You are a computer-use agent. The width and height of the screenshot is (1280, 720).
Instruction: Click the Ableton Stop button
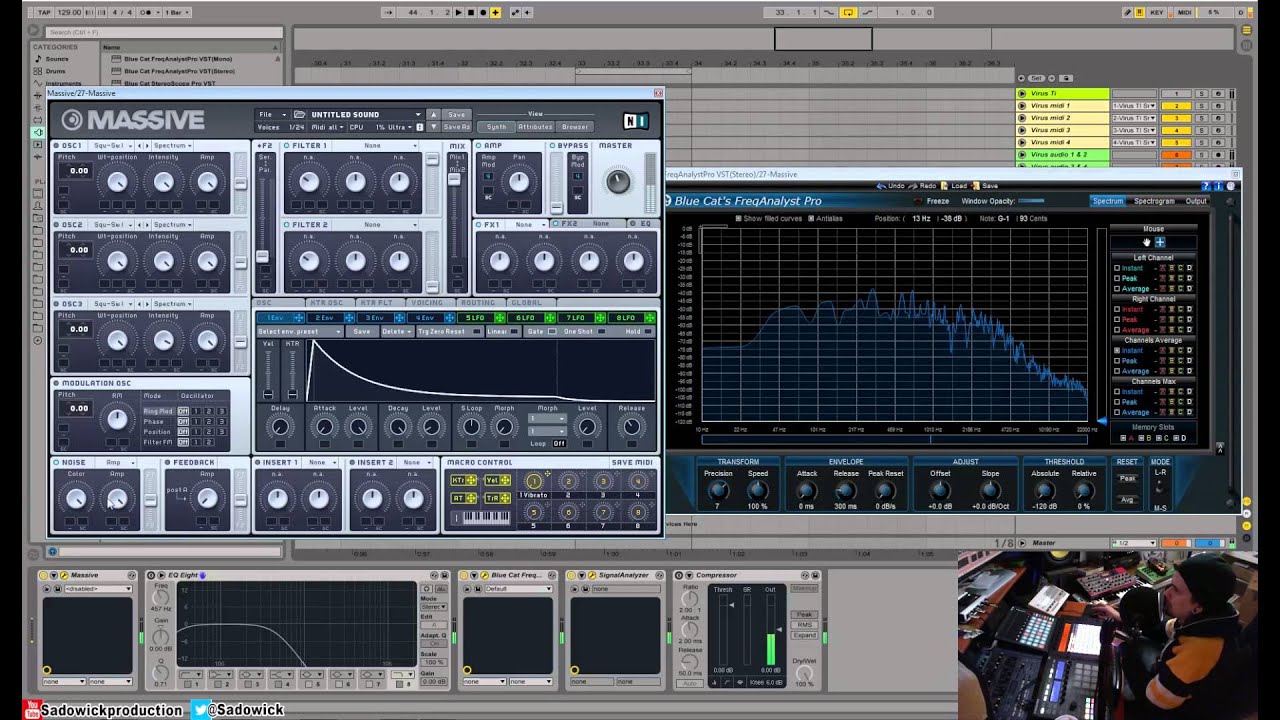[x=471, y=12]
